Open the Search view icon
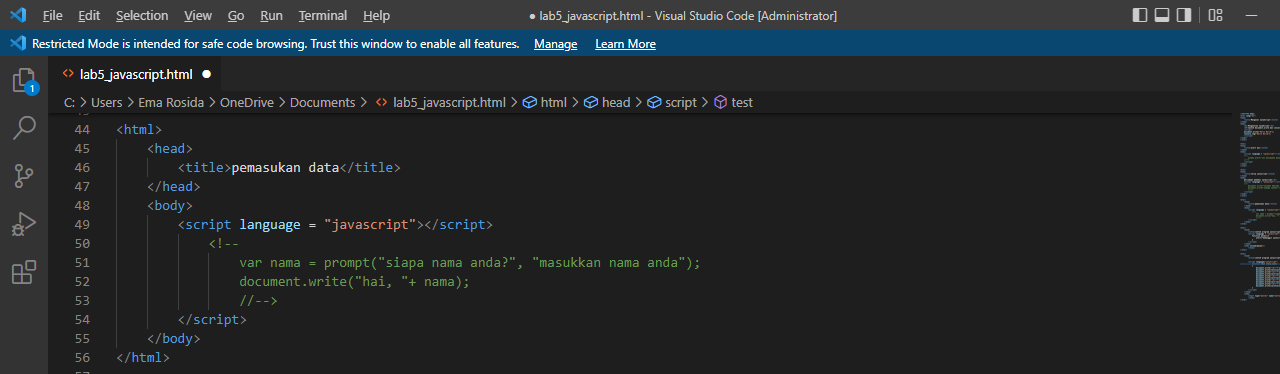 (24, 128)
